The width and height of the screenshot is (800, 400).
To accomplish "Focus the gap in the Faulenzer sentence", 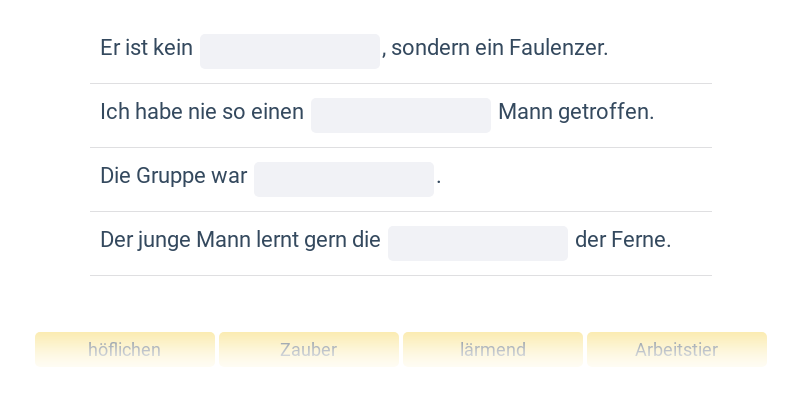I will coord(290,51).
